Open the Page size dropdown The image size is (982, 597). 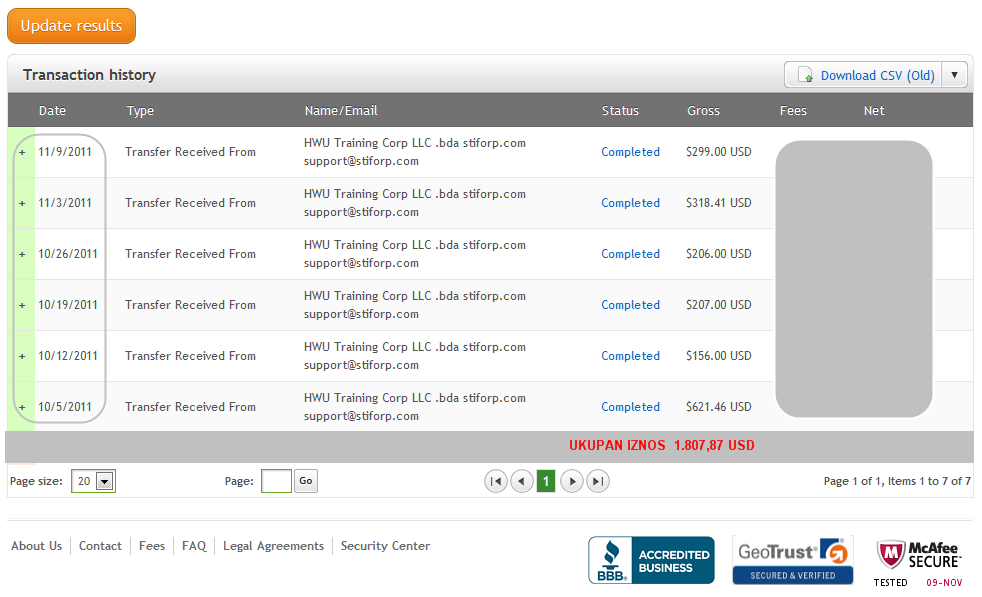(x=105, y=482)
